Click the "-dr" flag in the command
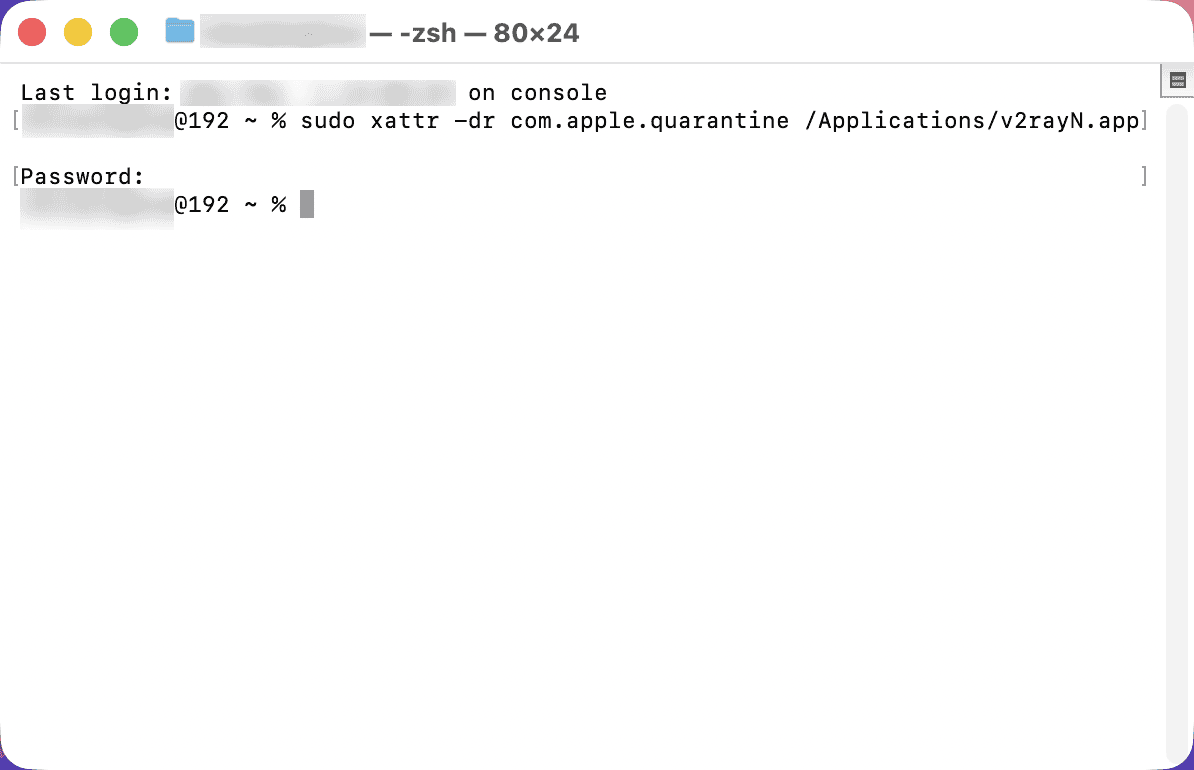1194x770 pixels. click(x=467, y=121)
